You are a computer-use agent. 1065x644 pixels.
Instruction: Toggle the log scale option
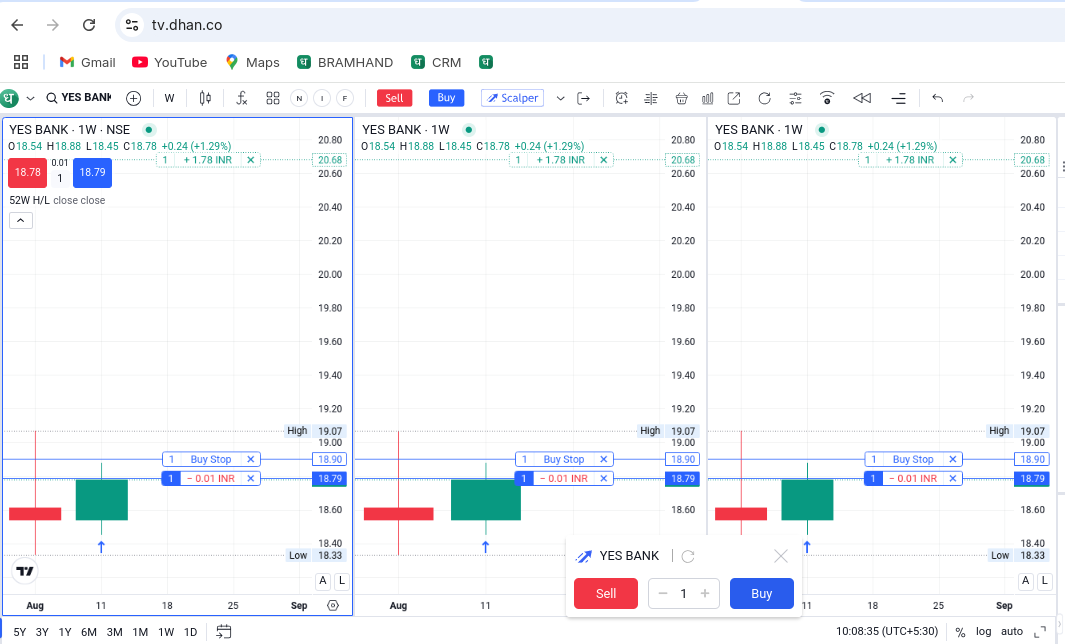(x=983, y=631)
